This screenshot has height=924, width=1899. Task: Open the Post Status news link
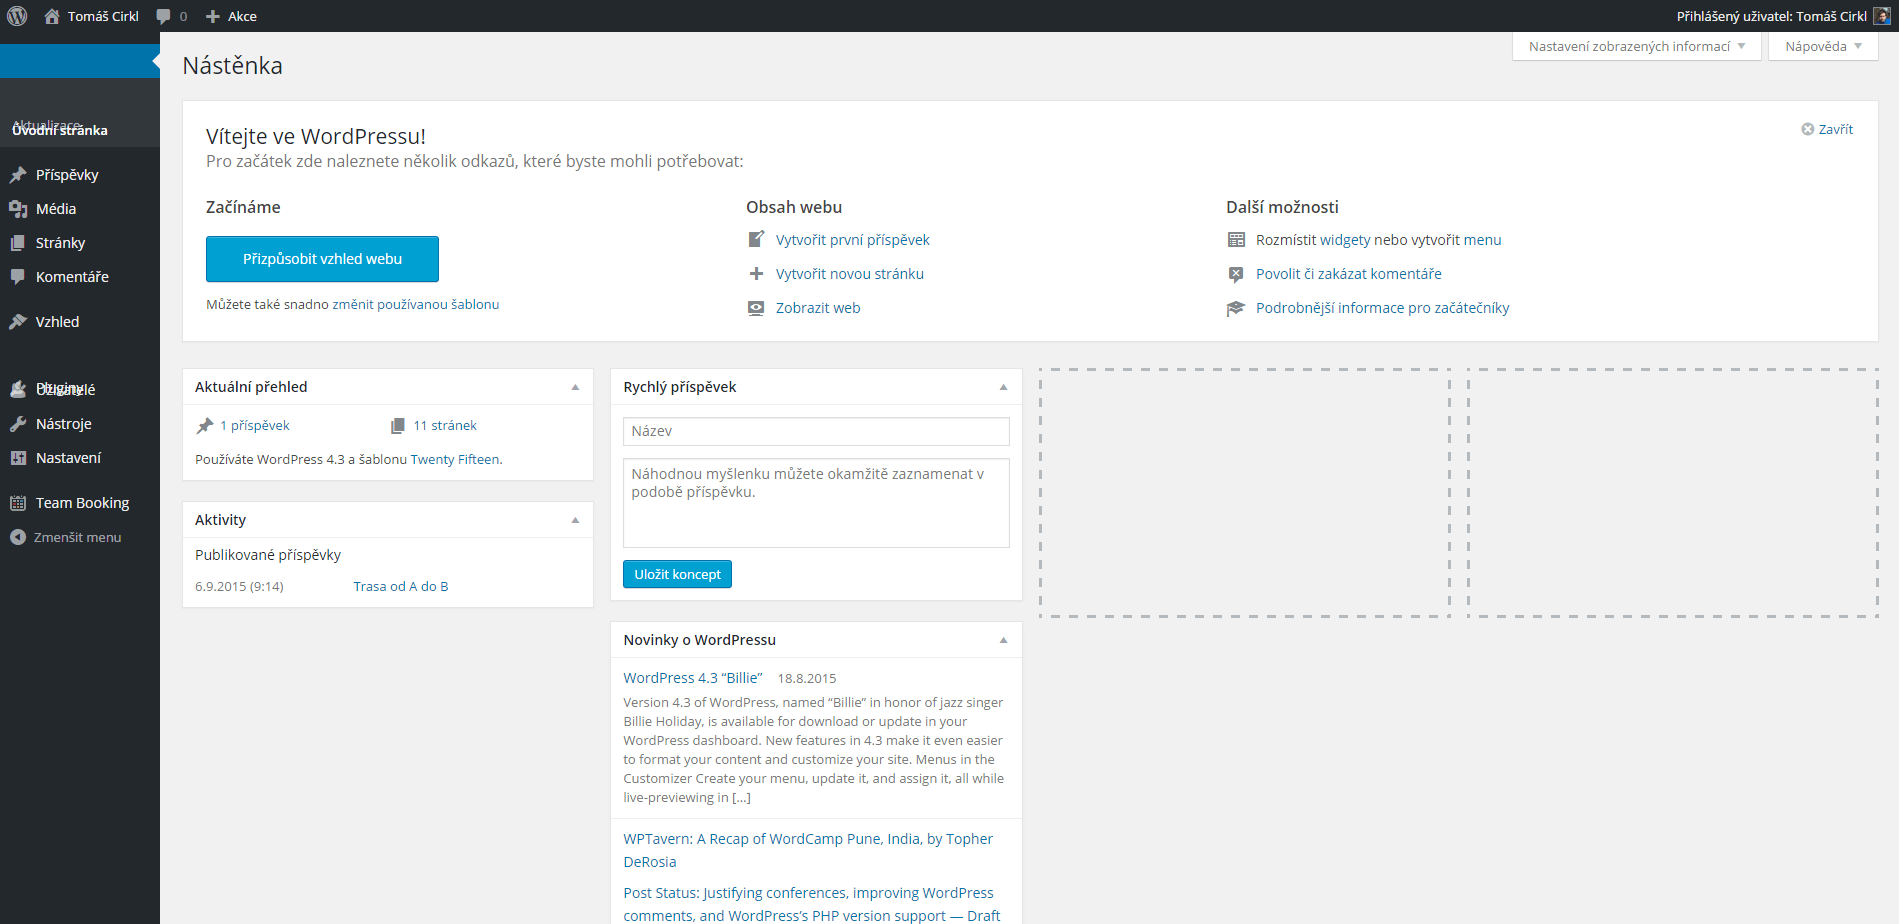click(x=812, y=904)
